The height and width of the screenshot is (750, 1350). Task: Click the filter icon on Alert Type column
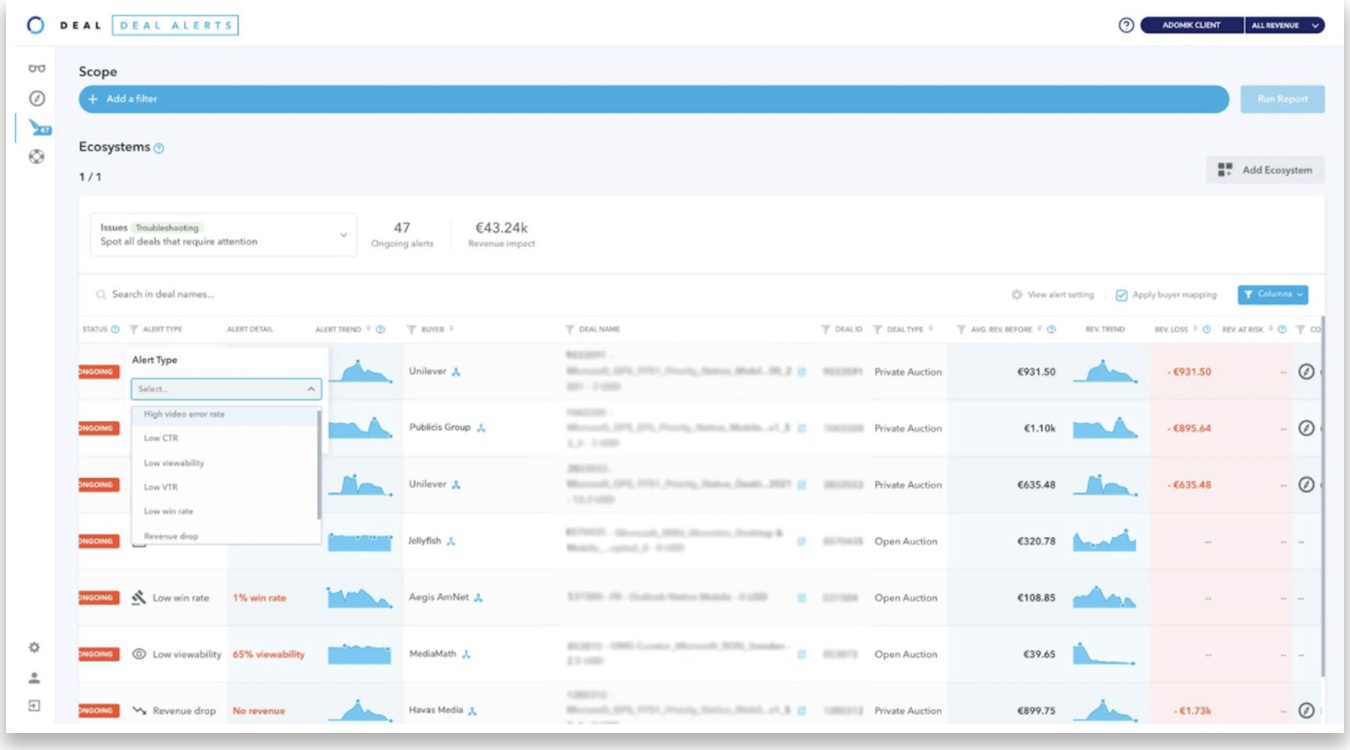[x=134, y=329]
